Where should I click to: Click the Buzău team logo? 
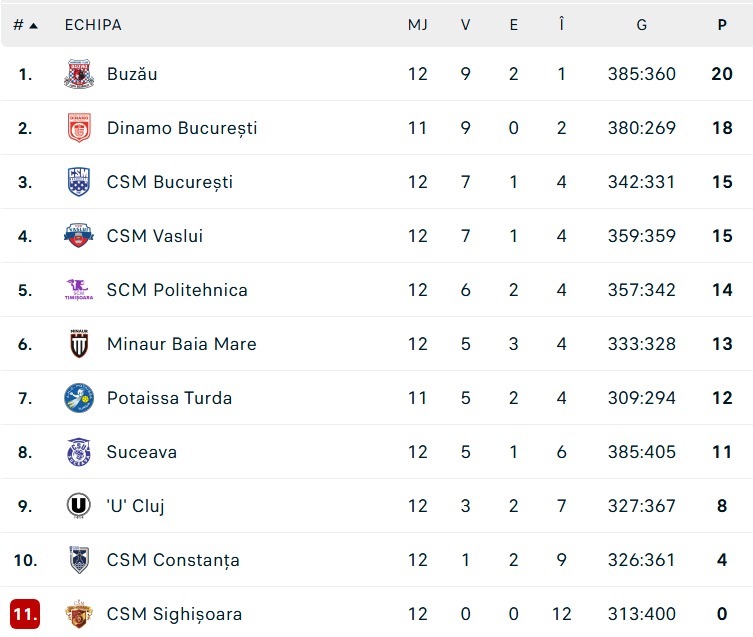point(79,74)
